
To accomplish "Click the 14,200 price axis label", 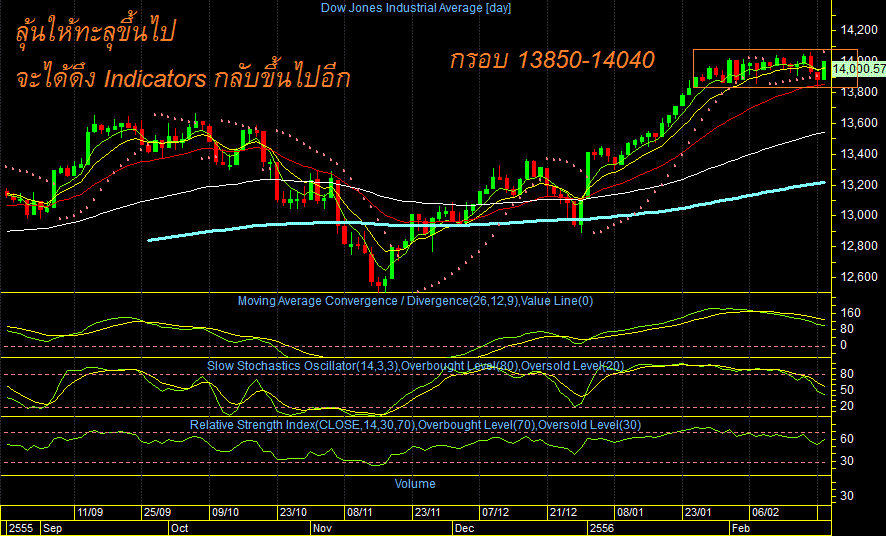I will (x=859, y=29).
